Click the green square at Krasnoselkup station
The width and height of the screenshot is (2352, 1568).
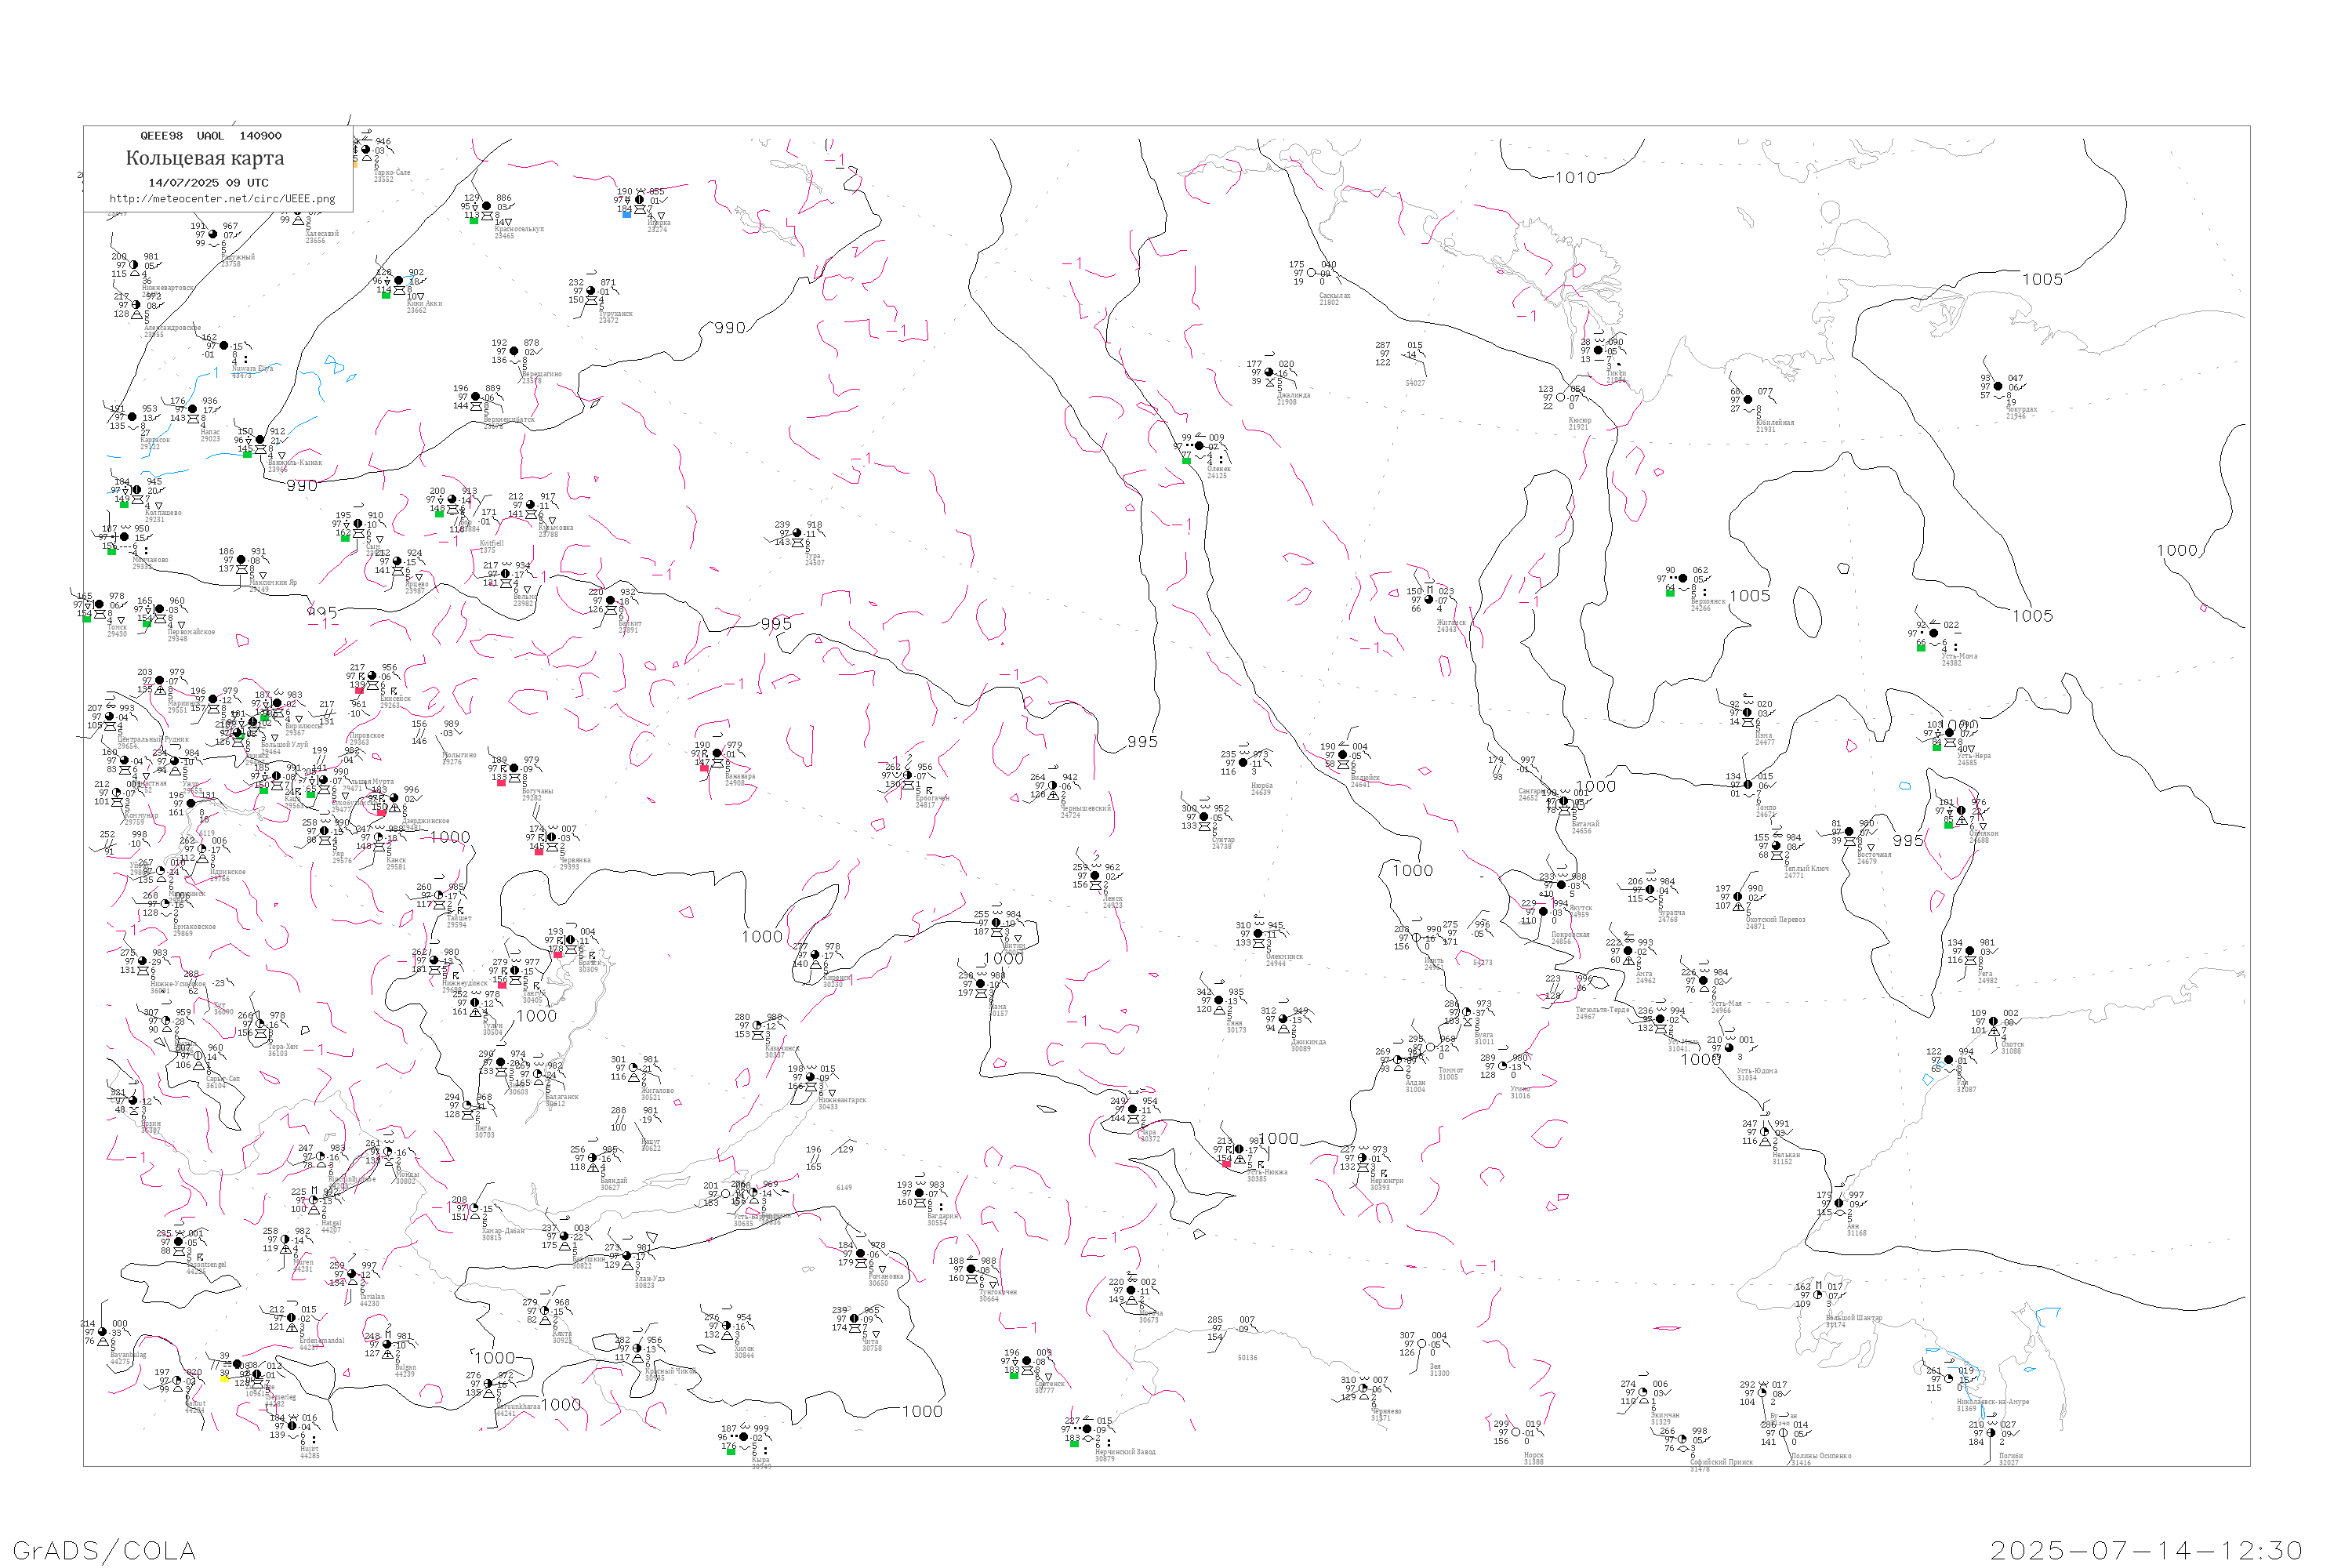tap(474, 220)
